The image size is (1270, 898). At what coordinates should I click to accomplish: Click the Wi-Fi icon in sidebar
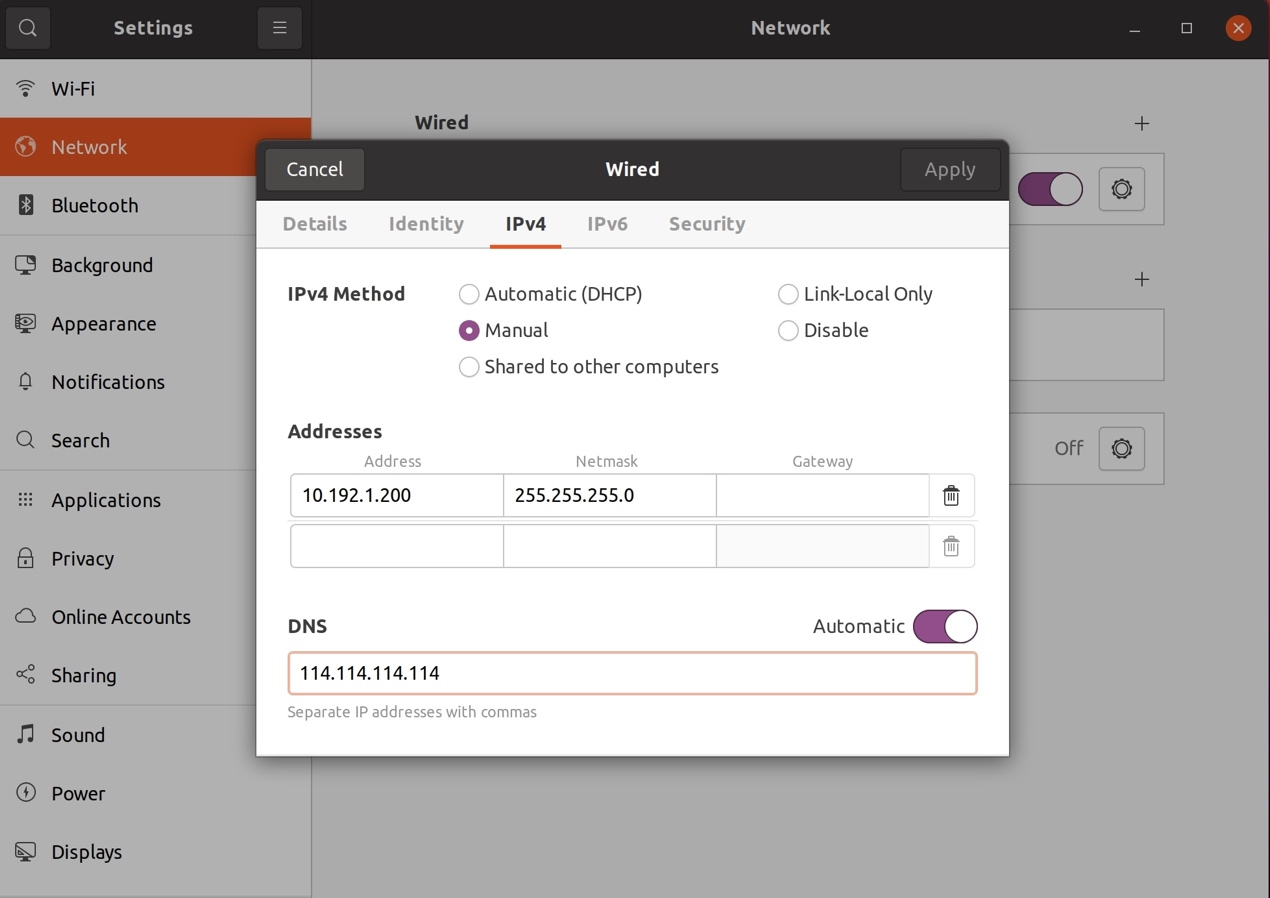[26, 88]
